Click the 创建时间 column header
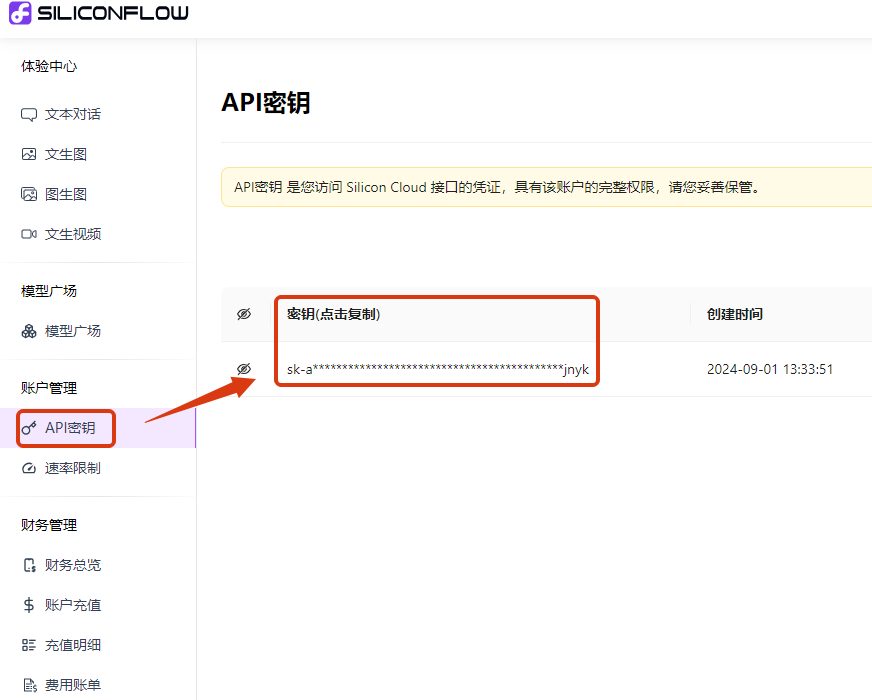 click(735, 314)
